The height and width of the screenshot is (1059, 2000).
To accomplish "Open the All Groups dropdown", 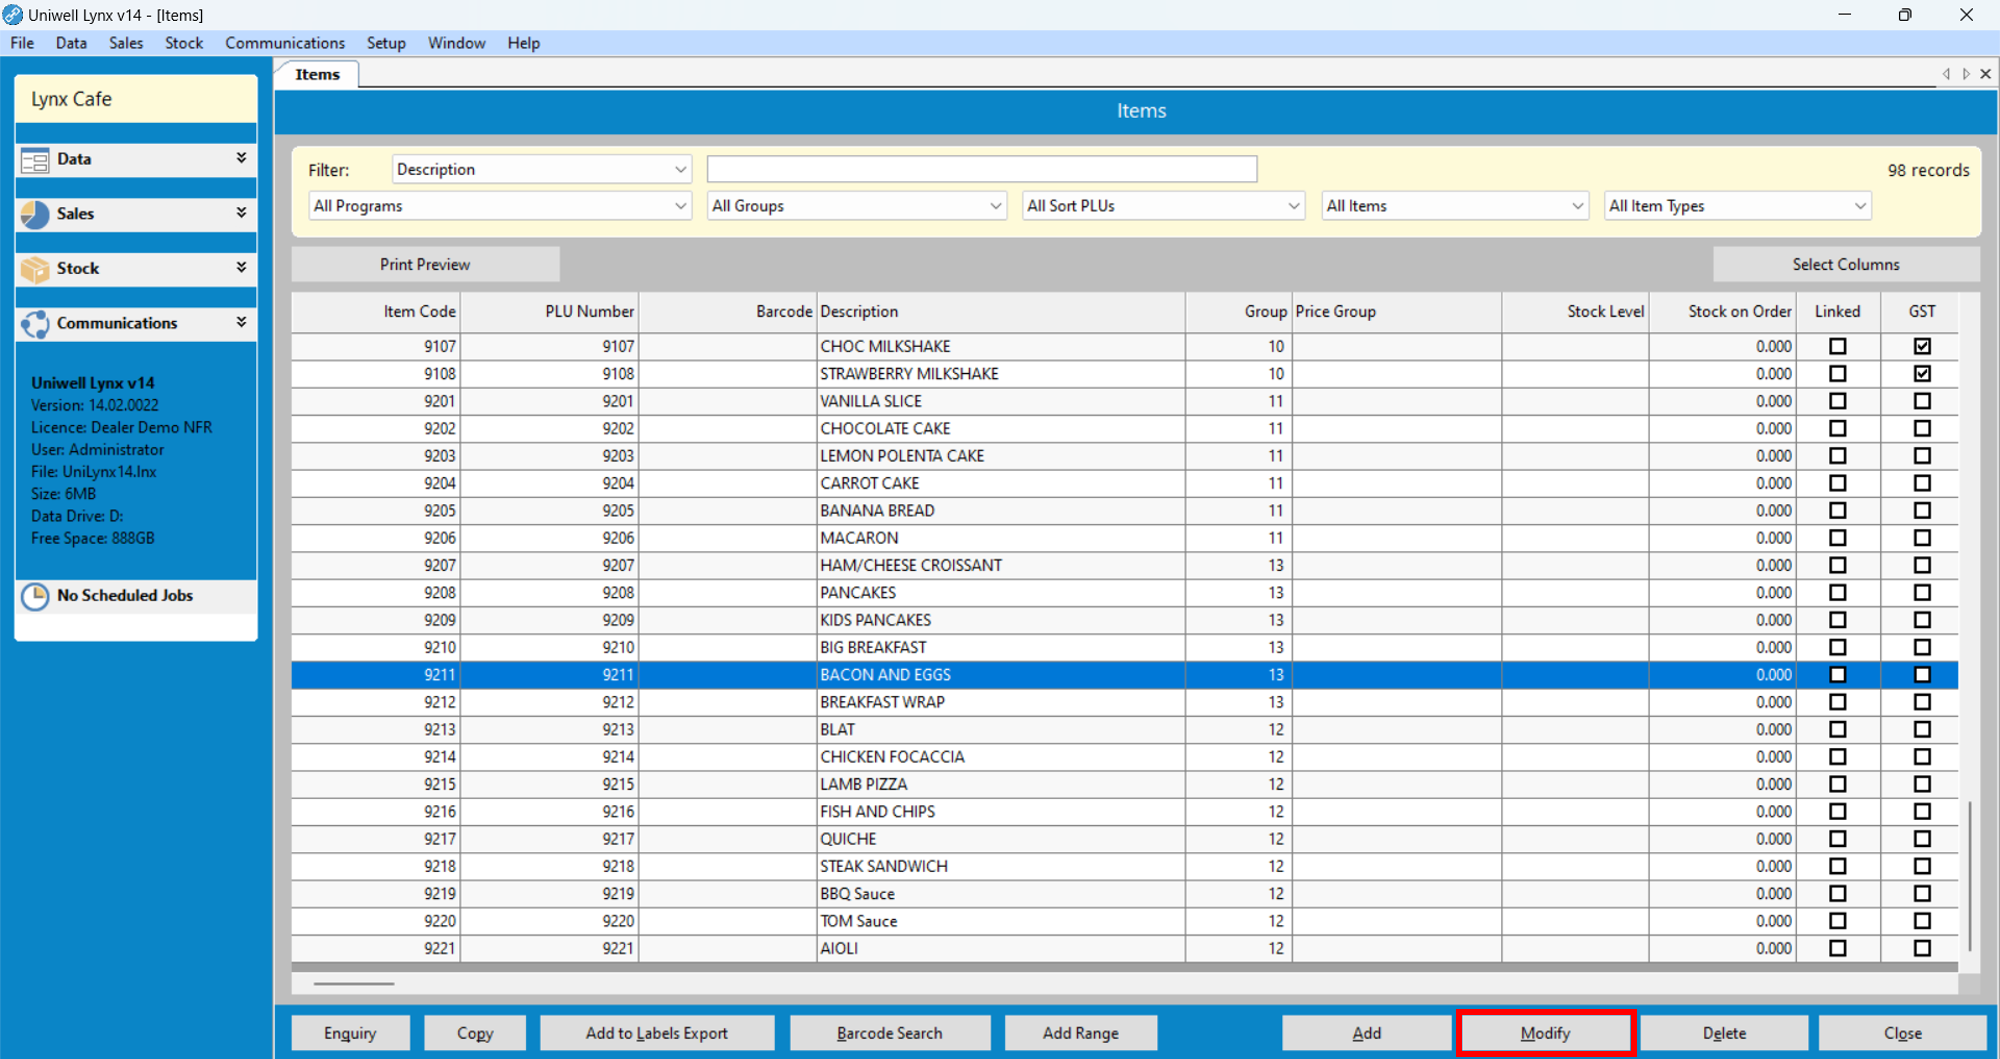I will coord(856,206).
